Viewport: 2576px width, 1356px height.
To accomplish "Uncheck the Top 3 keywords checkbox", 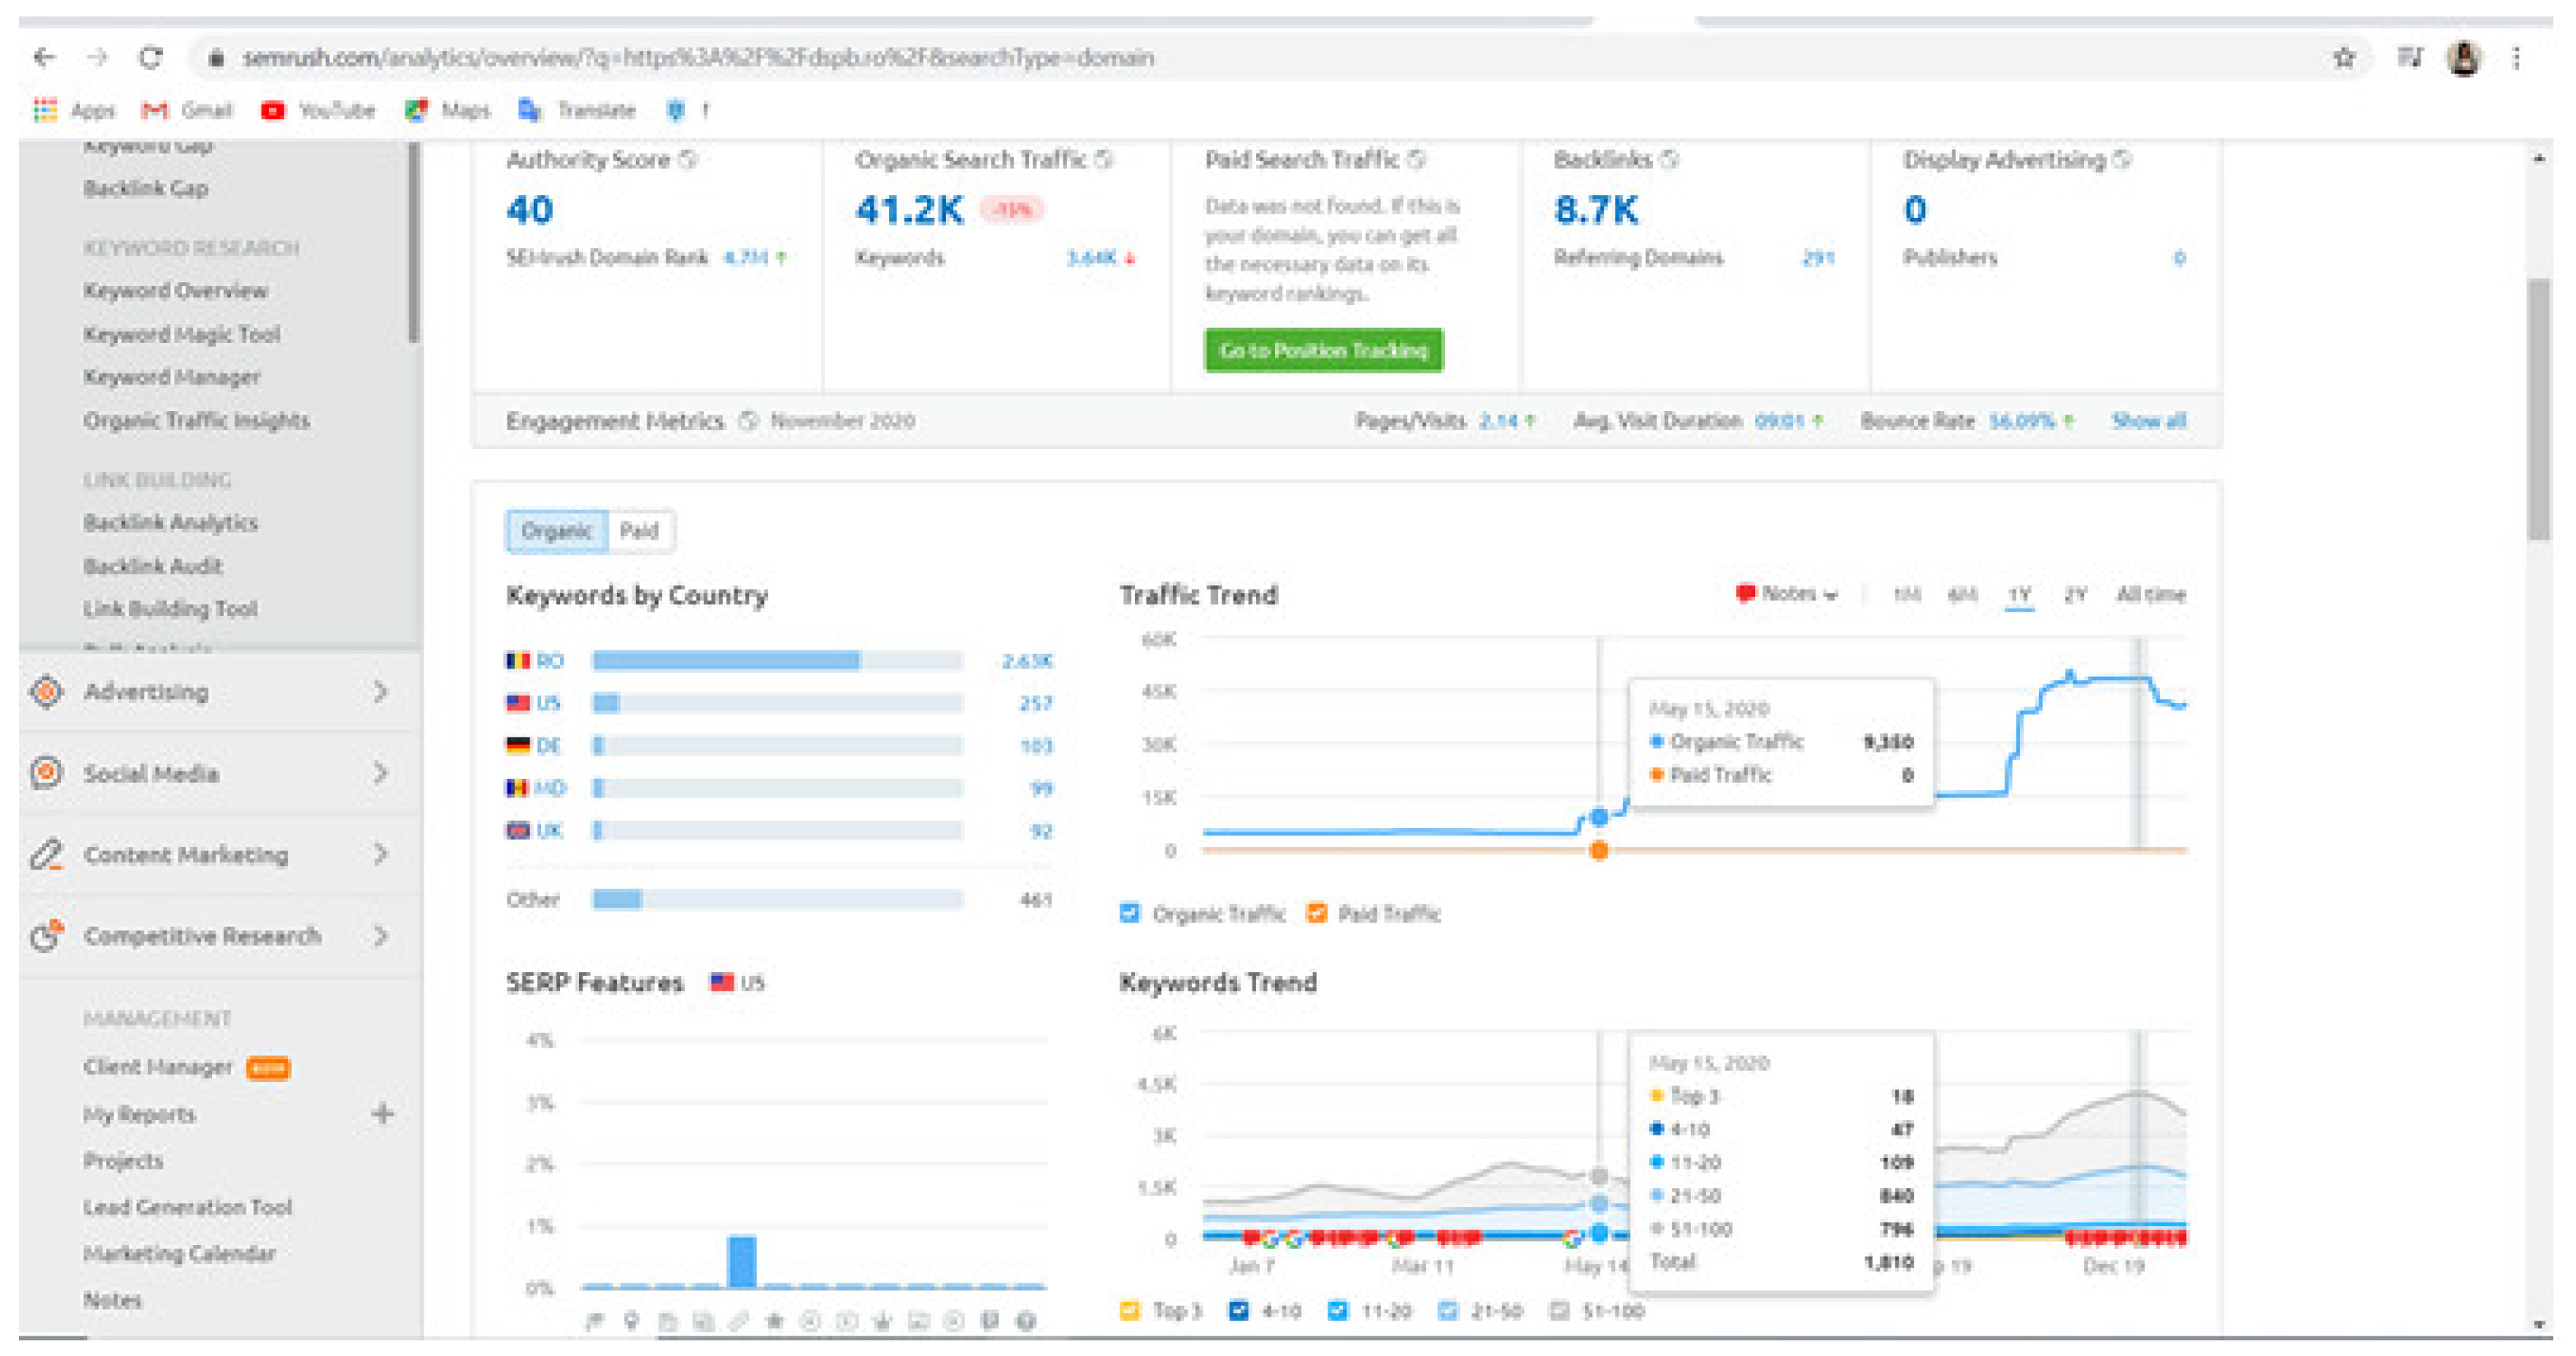I will [1130, 1310].
